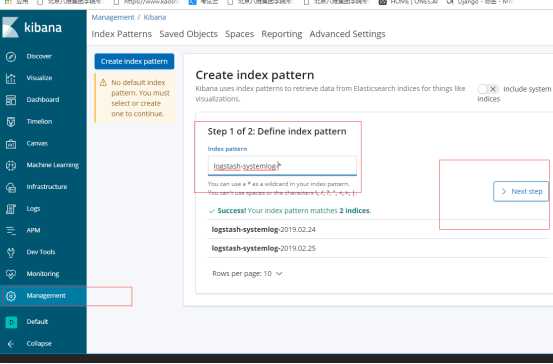Click the Step 1 of 2 heading
The height and width of the screenshot is (364, 553).
277,132
